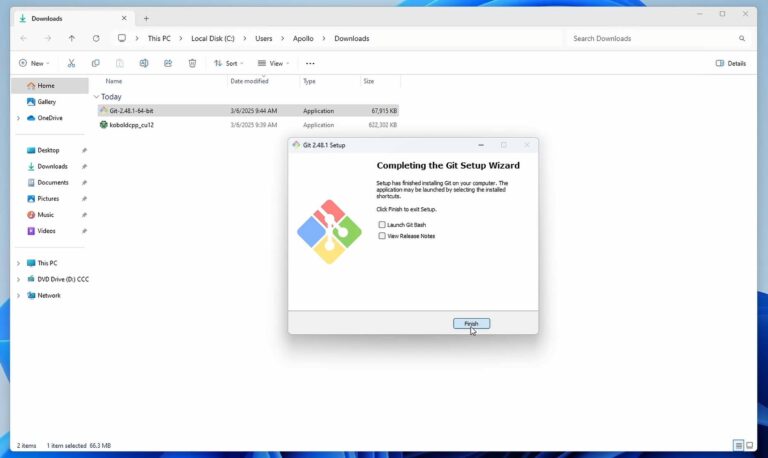This screenshot has width=768, height=458.
Task: Click Downloads in the breadcrumb path
Action: [x=352, y=38]
